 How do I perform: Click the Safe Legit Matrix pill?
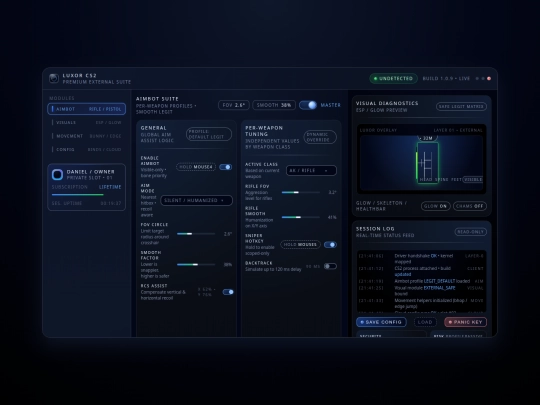click(x=461, y=106)
